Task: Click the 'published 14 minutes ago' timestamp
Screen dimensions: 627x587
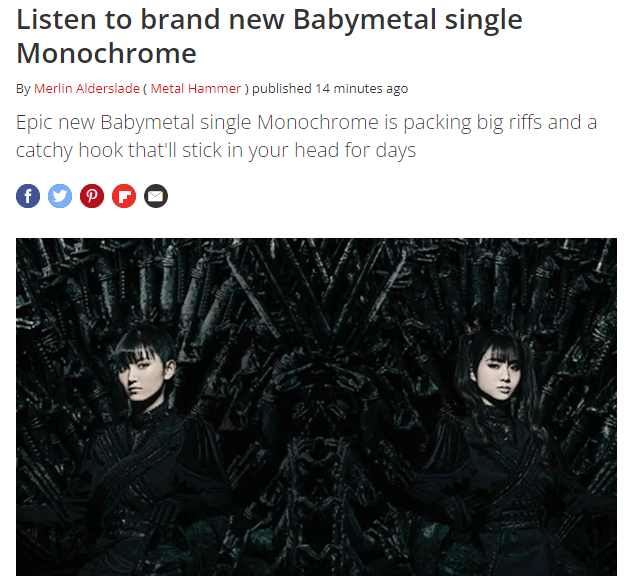Action: (x=330, y=88)
